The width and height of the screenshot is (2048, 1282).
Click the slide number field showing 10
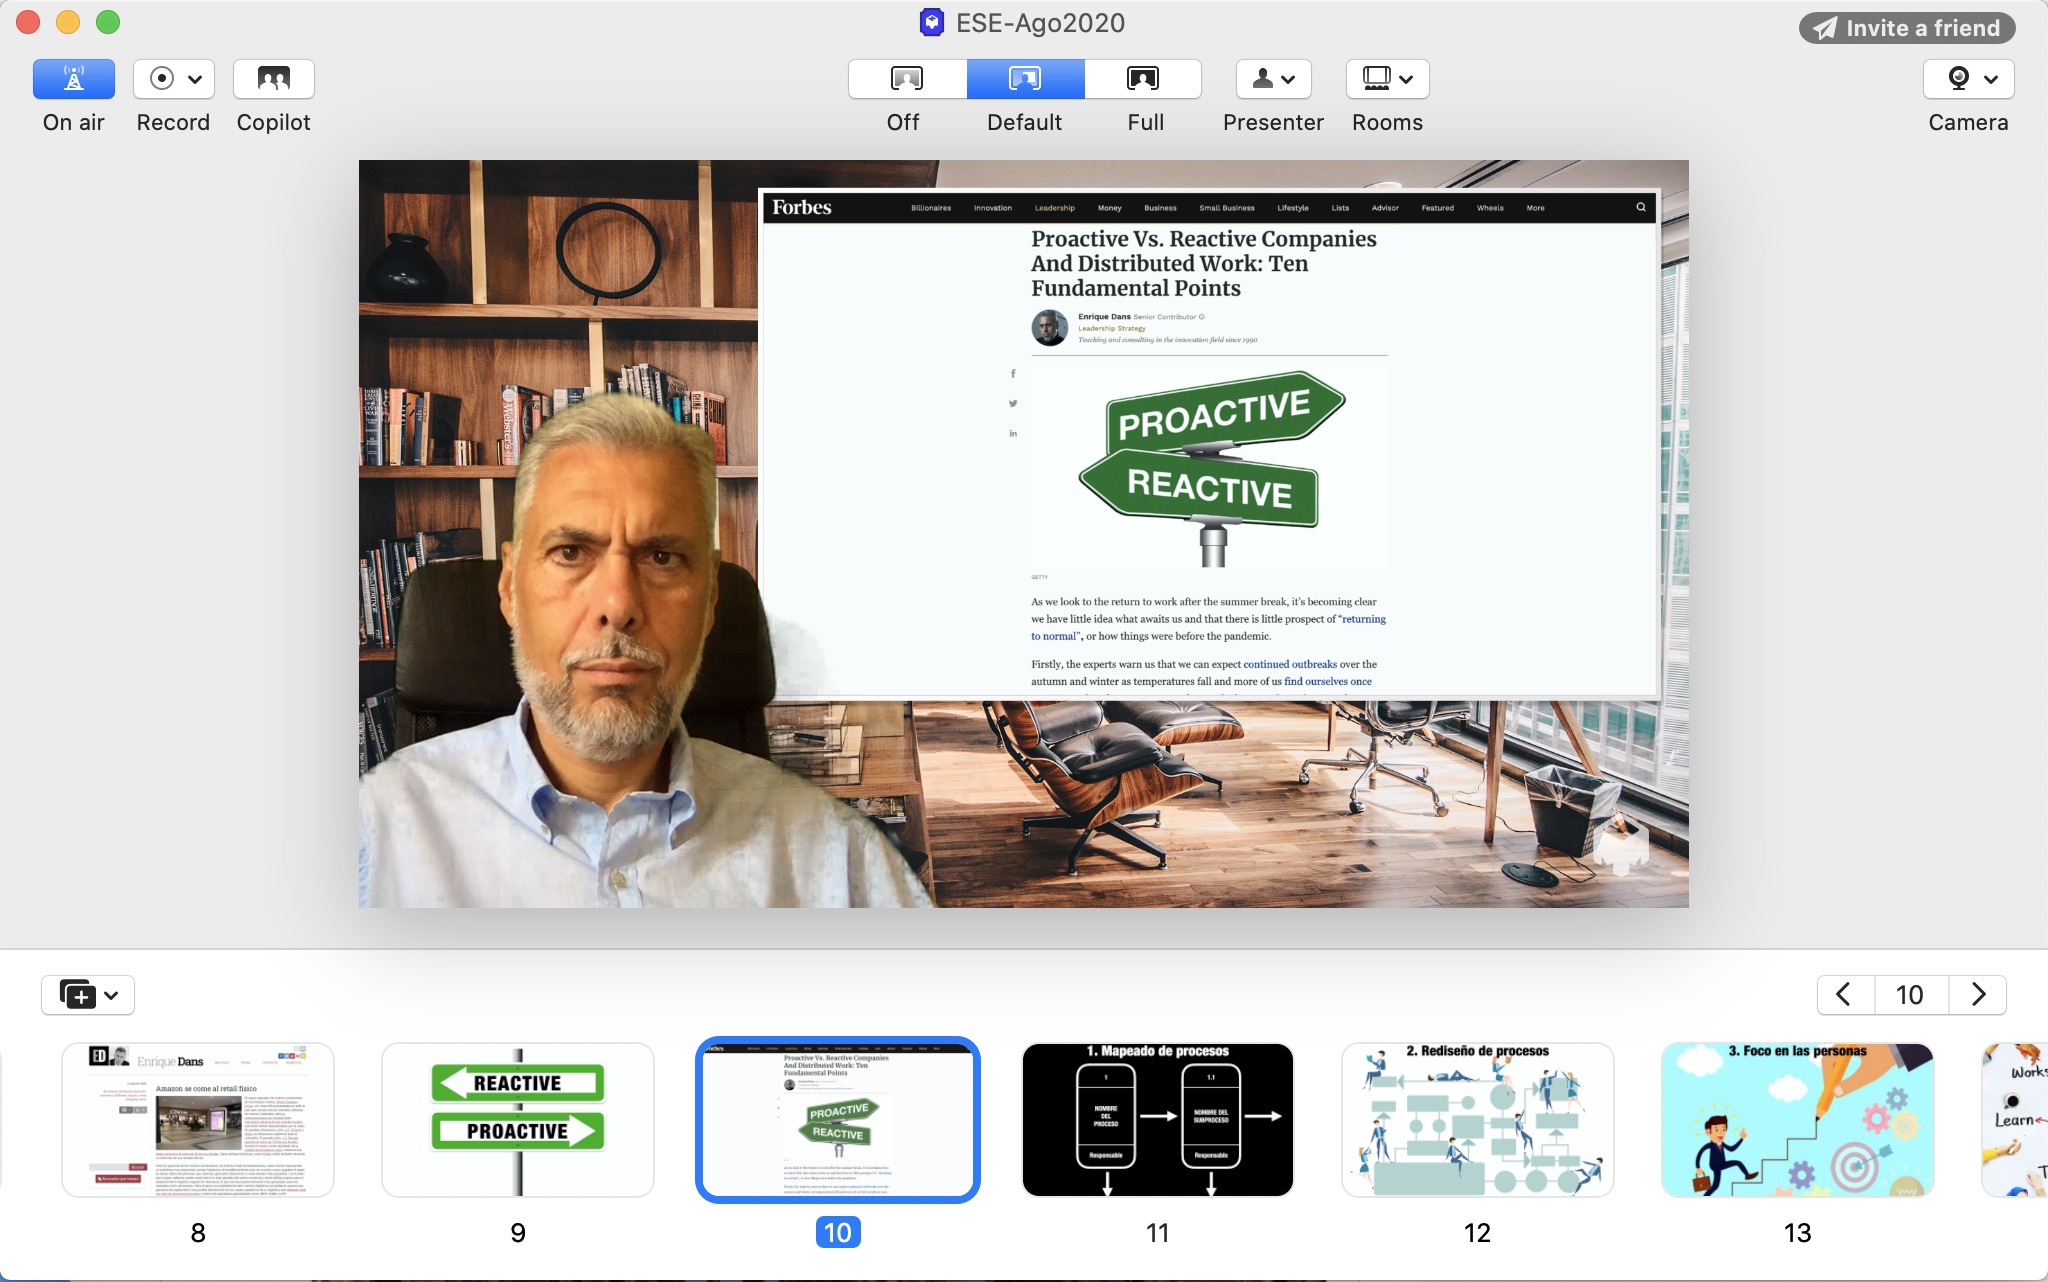pos(1910,995)
